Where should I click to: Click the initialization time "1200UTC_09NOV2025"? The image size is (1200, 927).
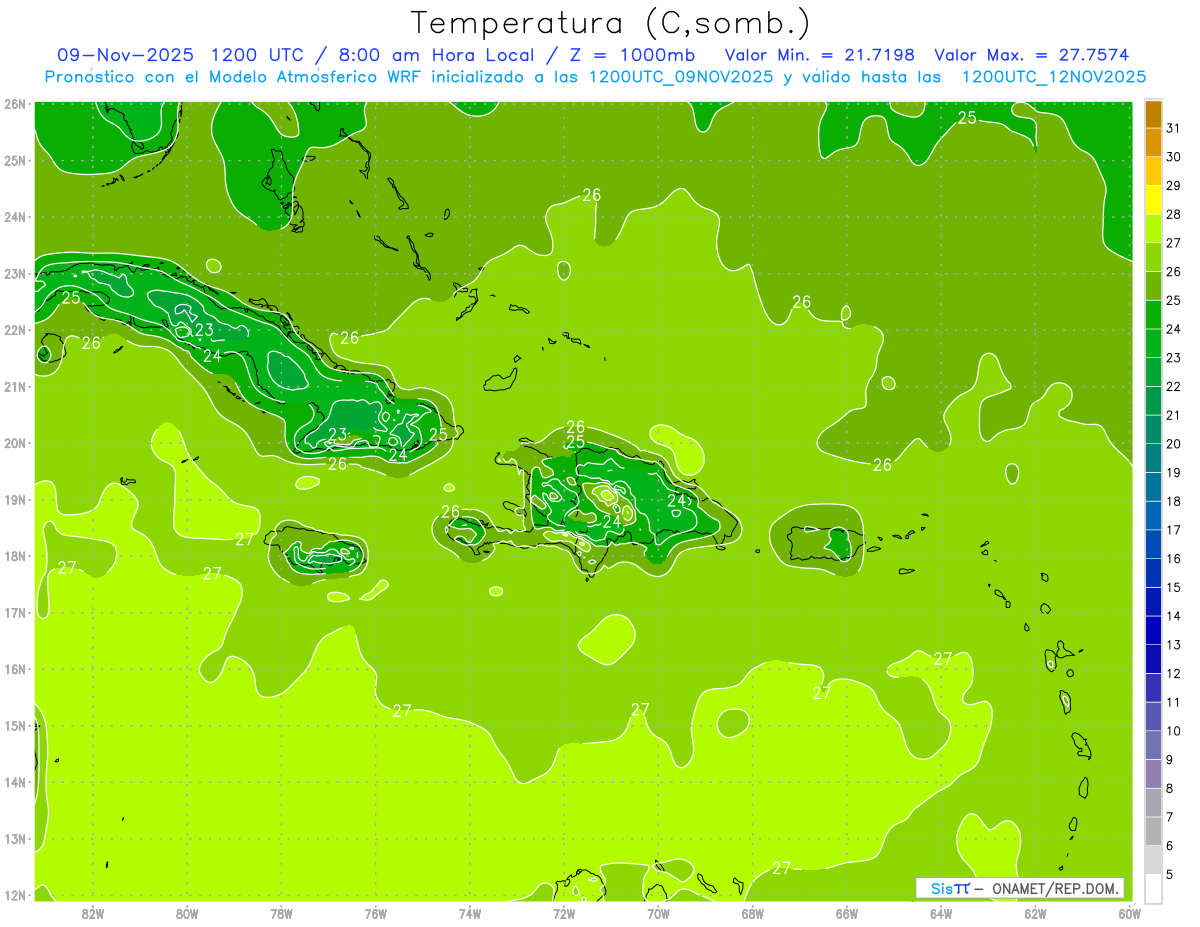(x=680, y=77)
